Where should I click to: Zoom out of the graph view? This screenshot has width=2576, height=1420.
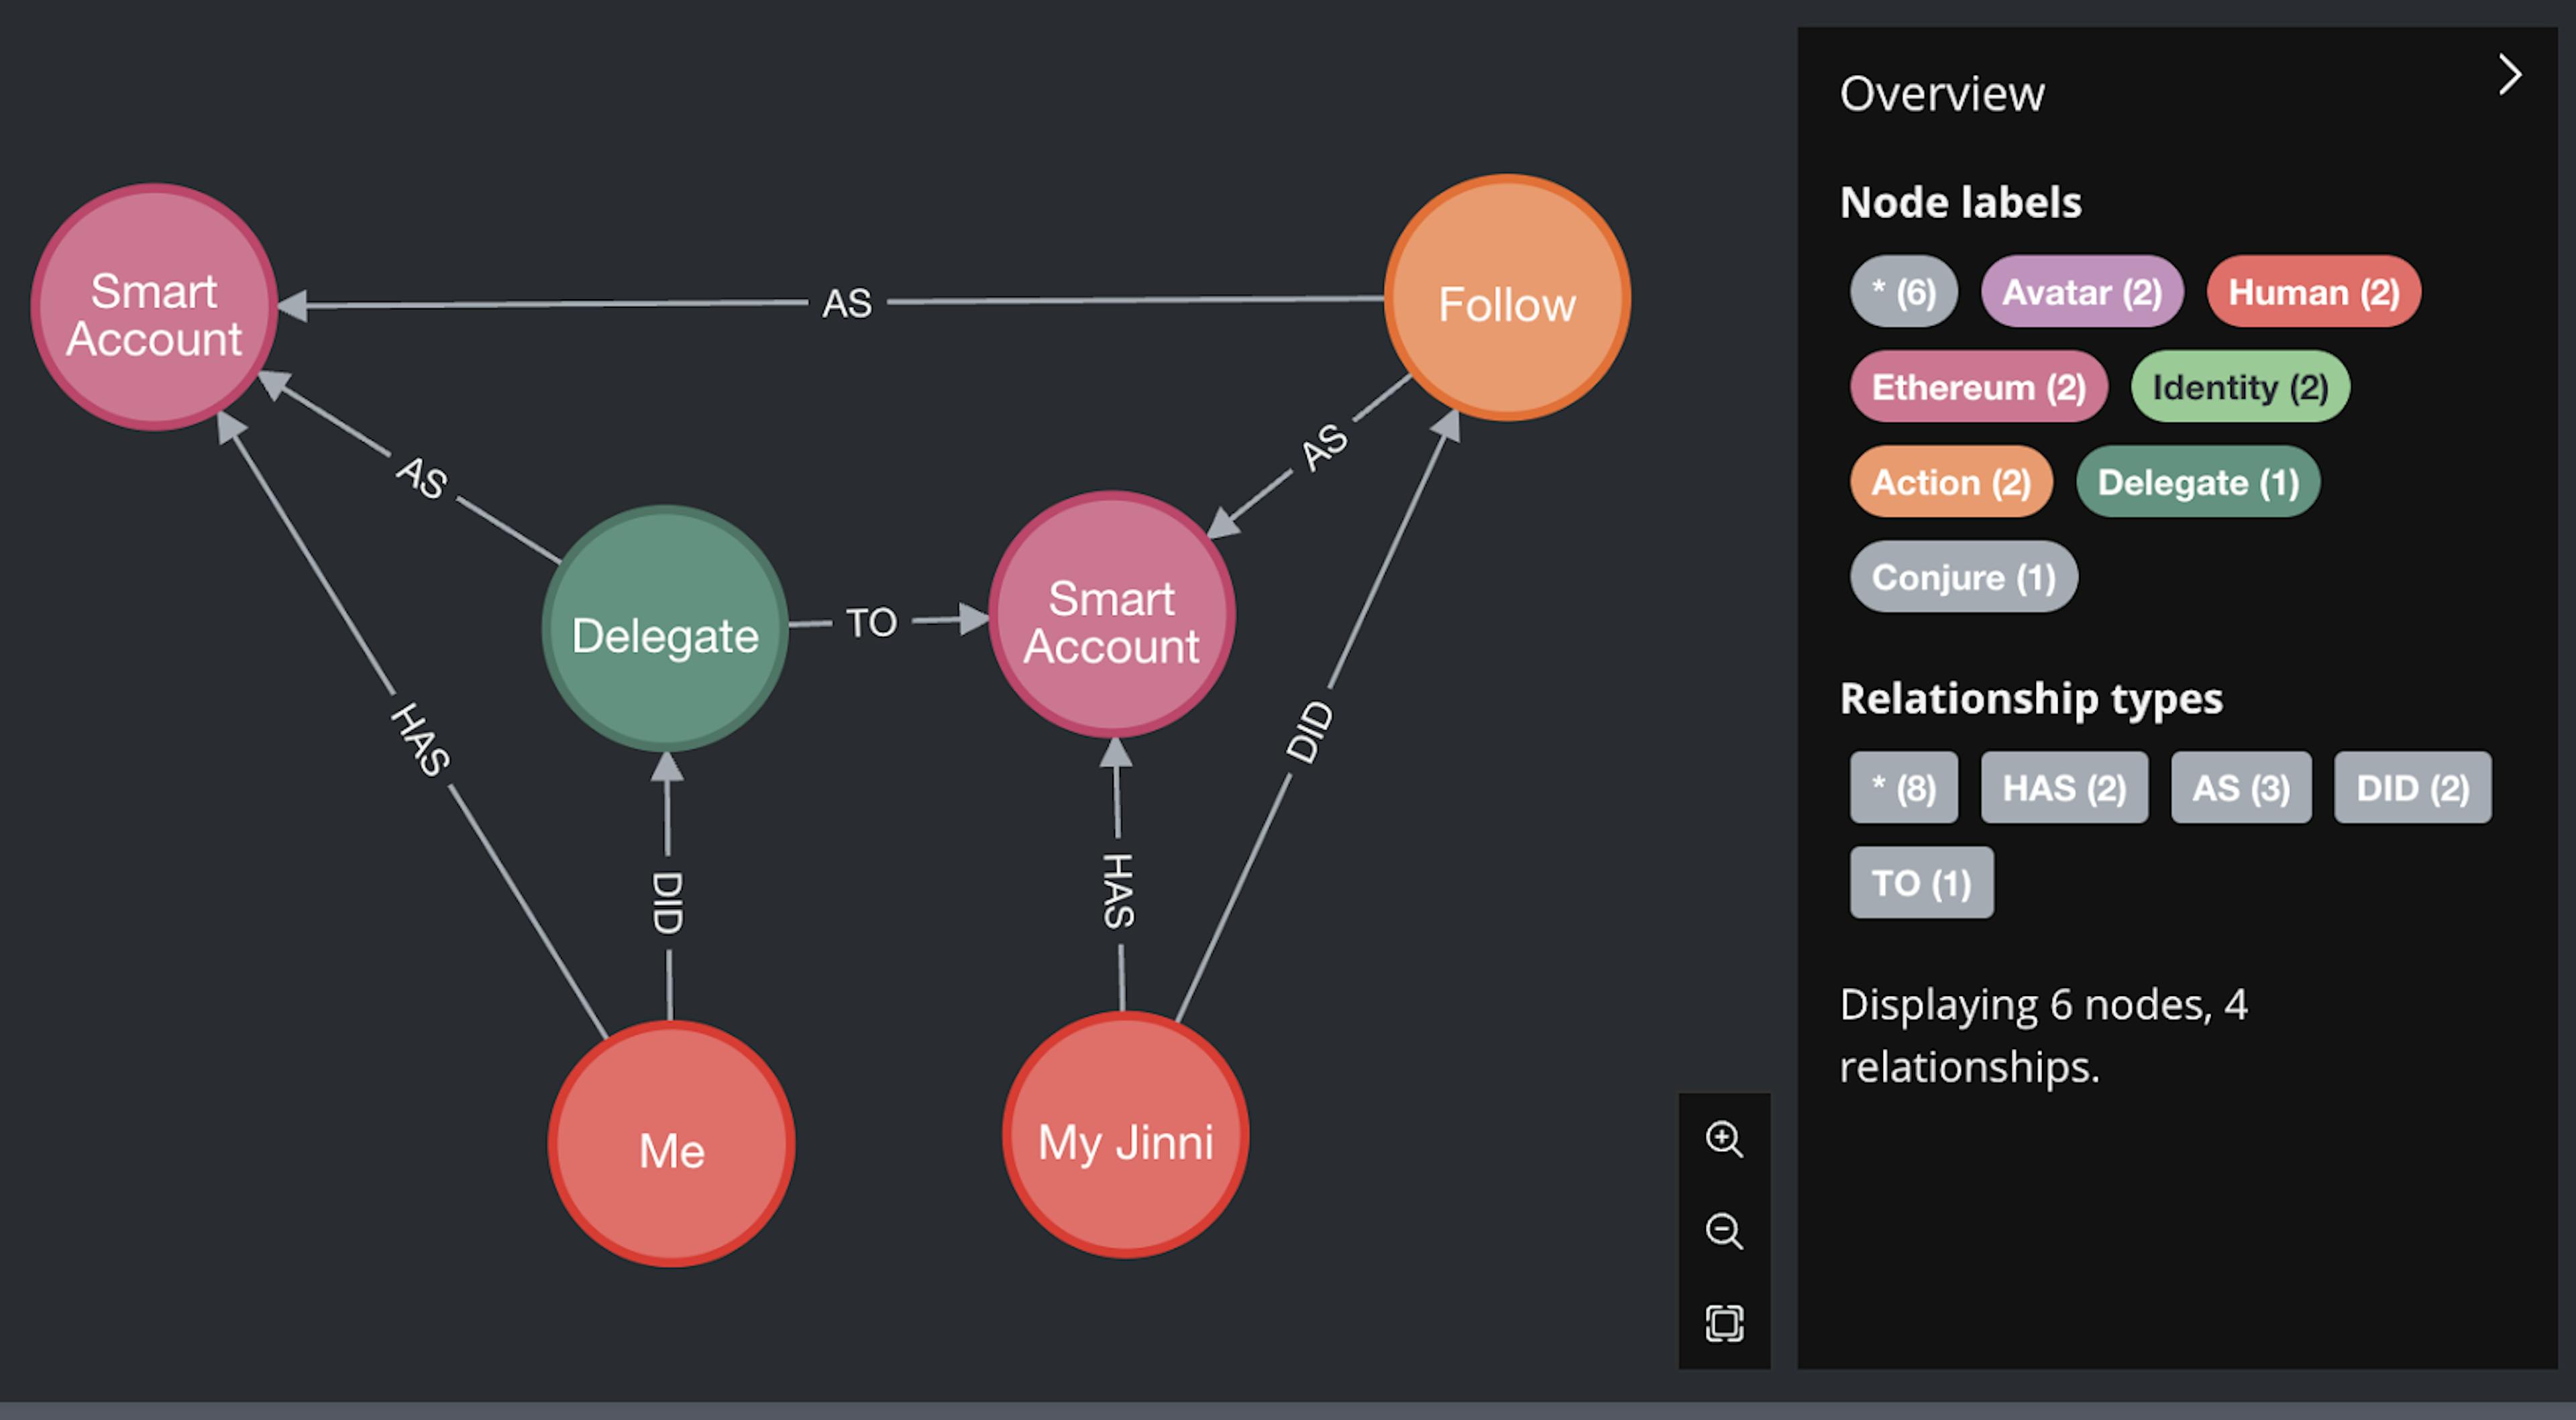[1726, 1231]
